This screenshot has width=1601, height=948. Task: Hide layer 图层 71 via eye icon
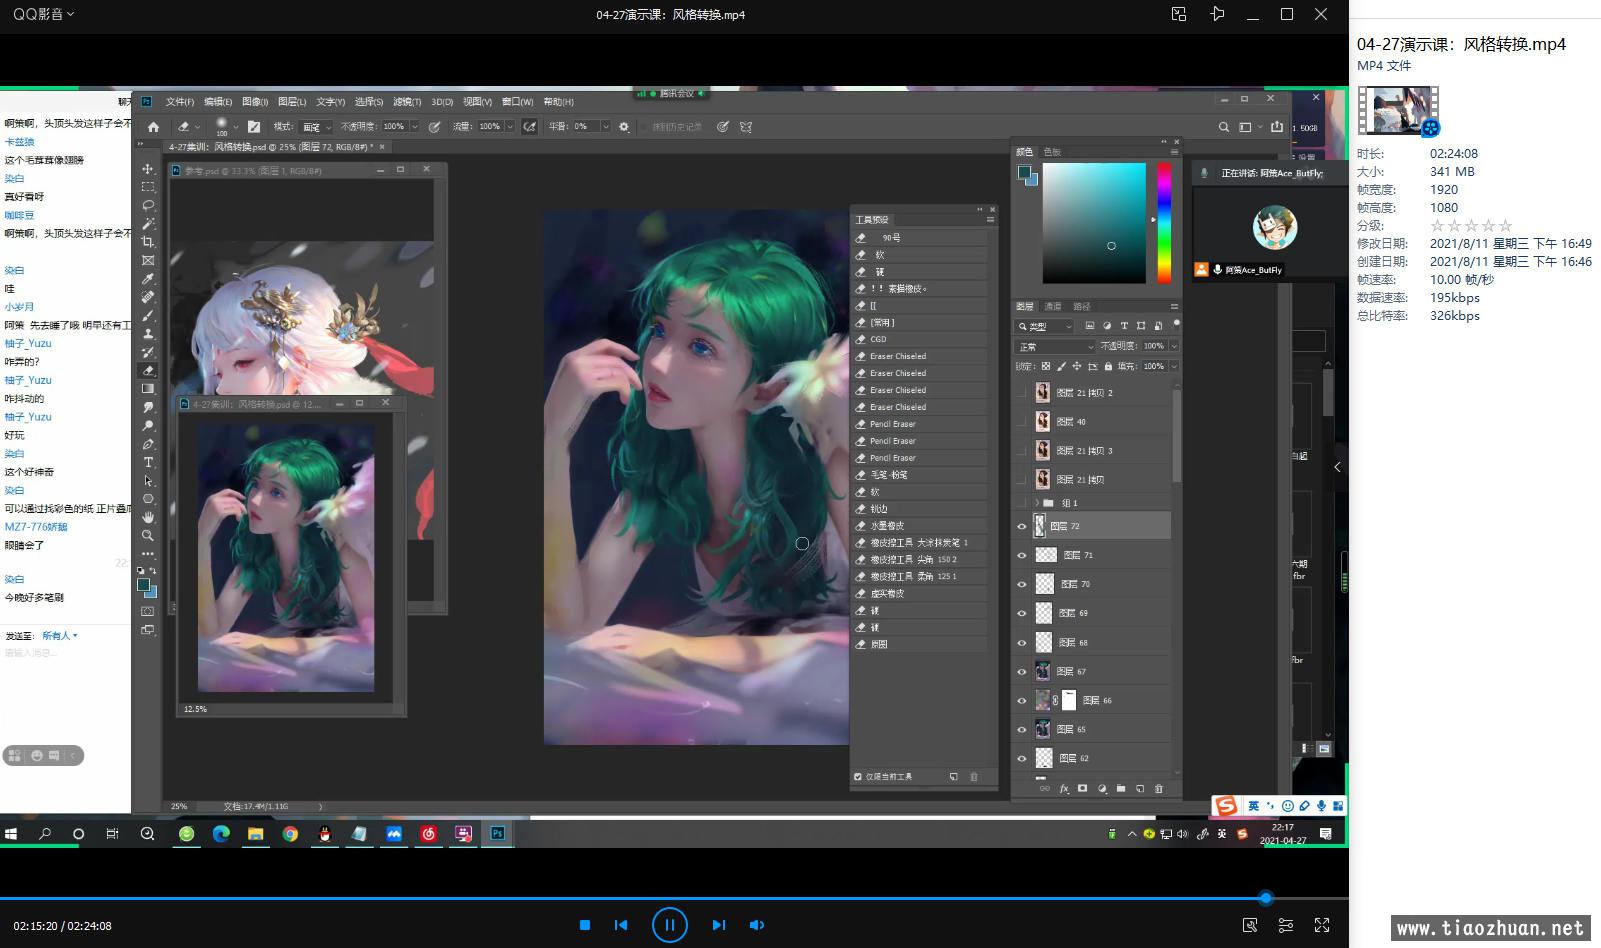[1021, 555]
